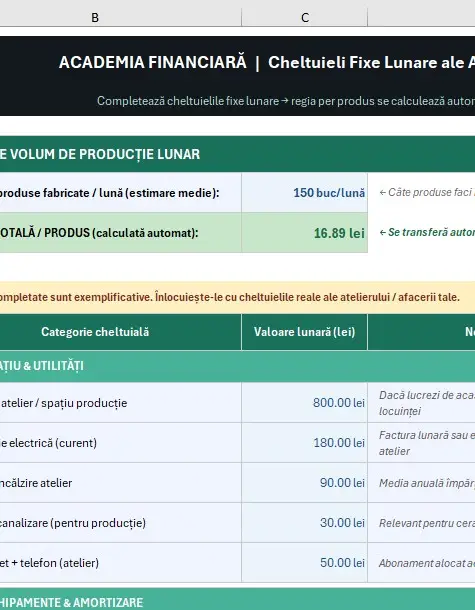The image size is (475, 610).
Task: Edit the '50.00 lei' phone value
Action: 305,563
